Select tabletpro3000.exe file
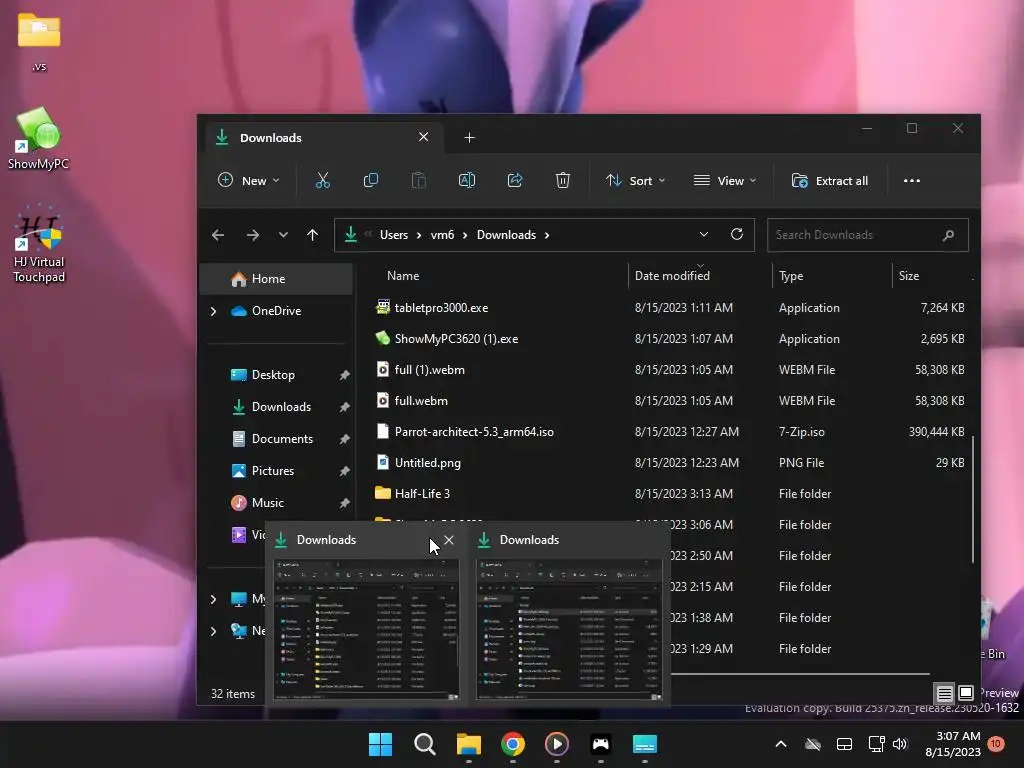 click(x=671, y=308)
